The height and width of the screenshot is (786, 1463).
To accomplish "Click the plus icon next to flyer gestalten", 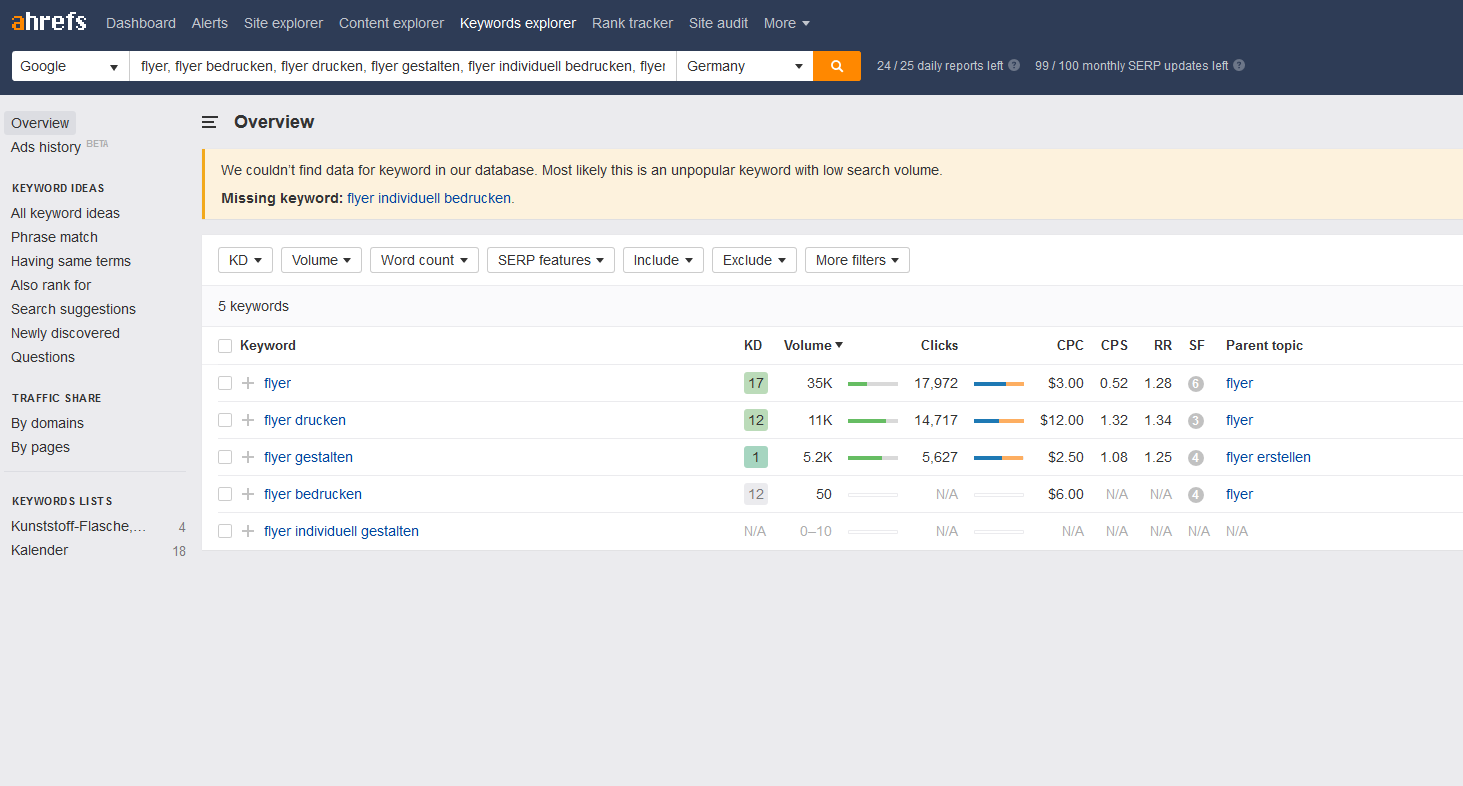I will (x=248, y=457).
